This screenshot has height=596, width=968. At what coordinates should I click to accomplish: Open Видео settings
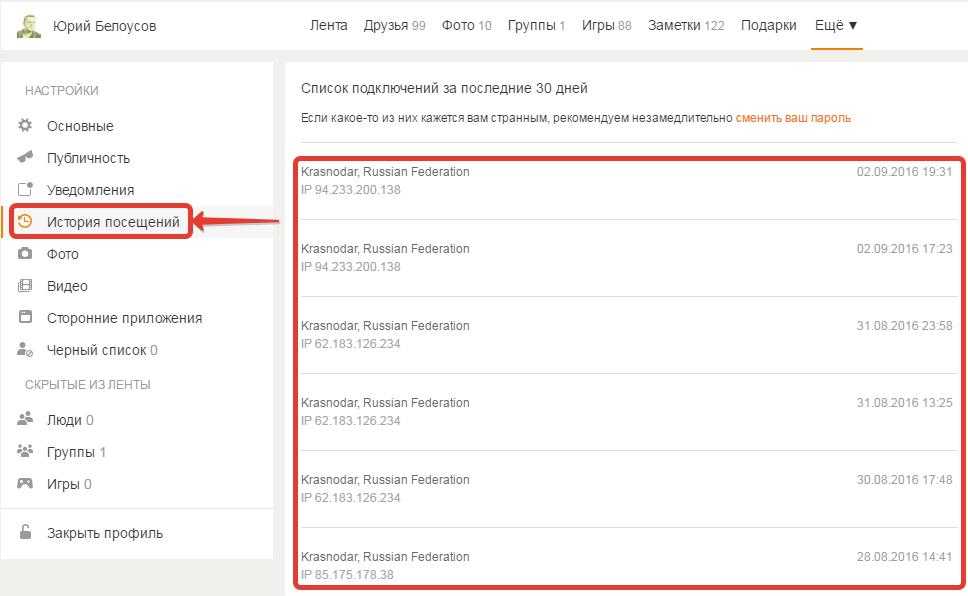tap(67, 286)
